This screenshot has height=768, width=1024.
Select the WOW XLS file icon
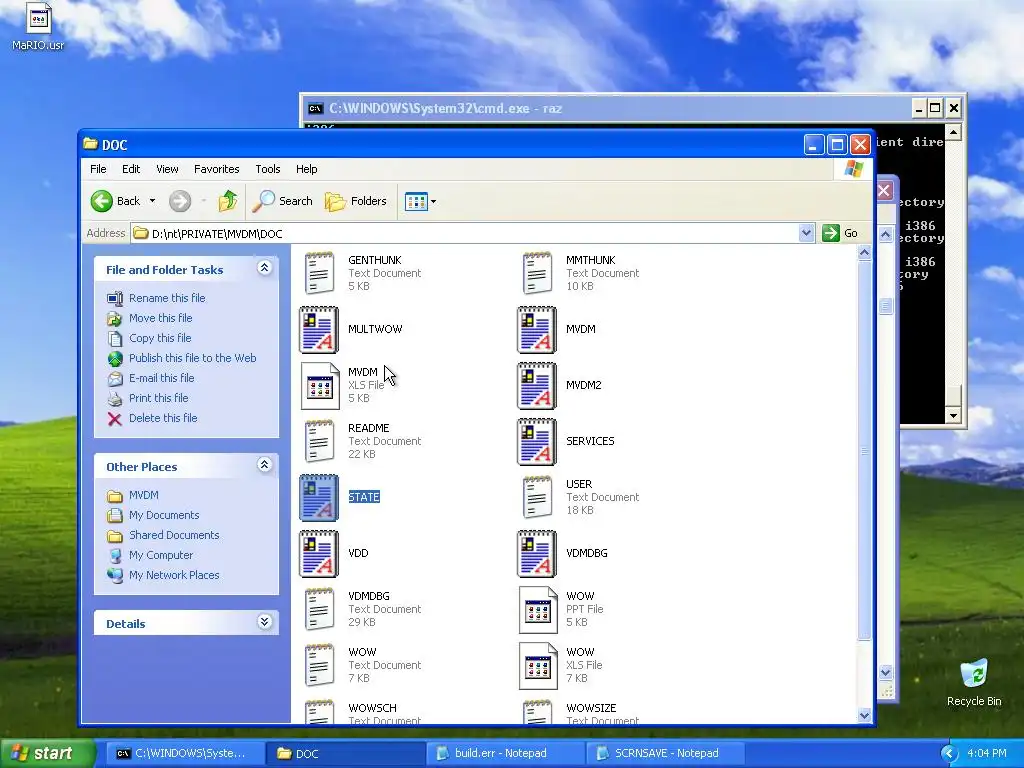(538, 666)
